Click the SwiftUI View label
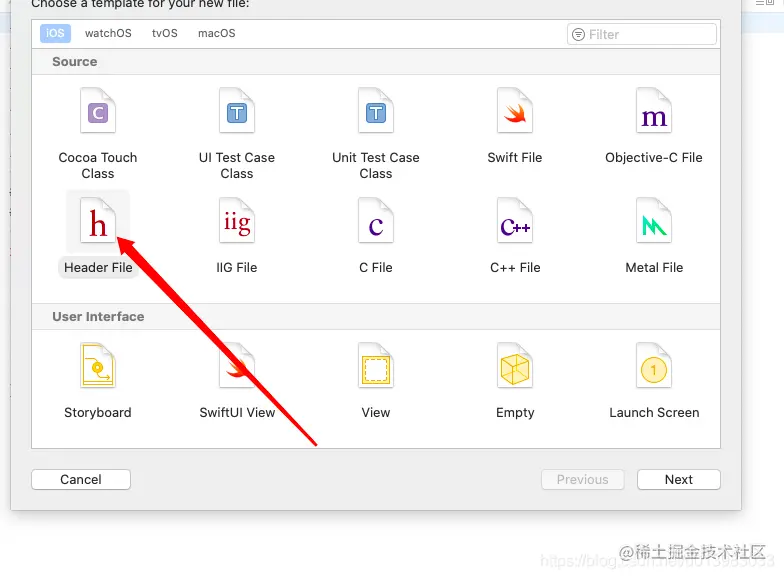 tap(237, 412)
